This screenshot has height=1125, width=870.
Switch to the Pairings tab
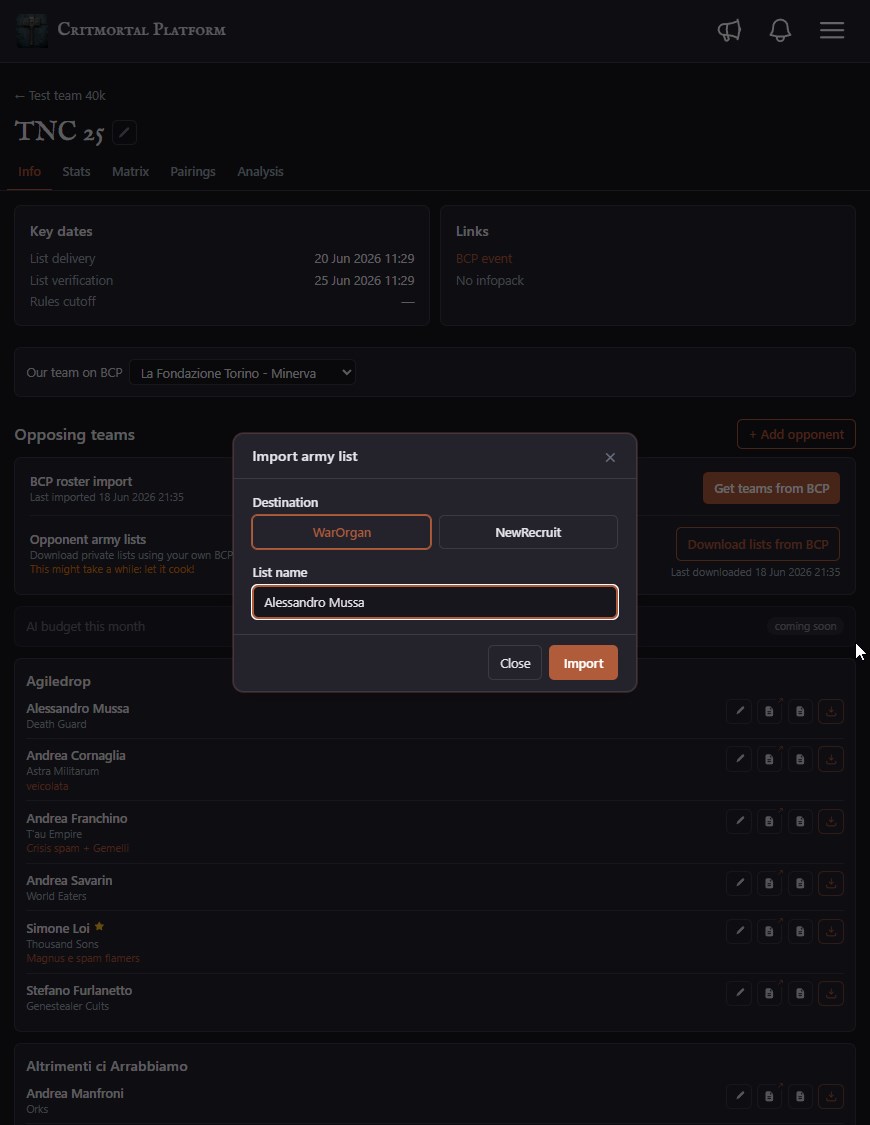pos(193,171)
